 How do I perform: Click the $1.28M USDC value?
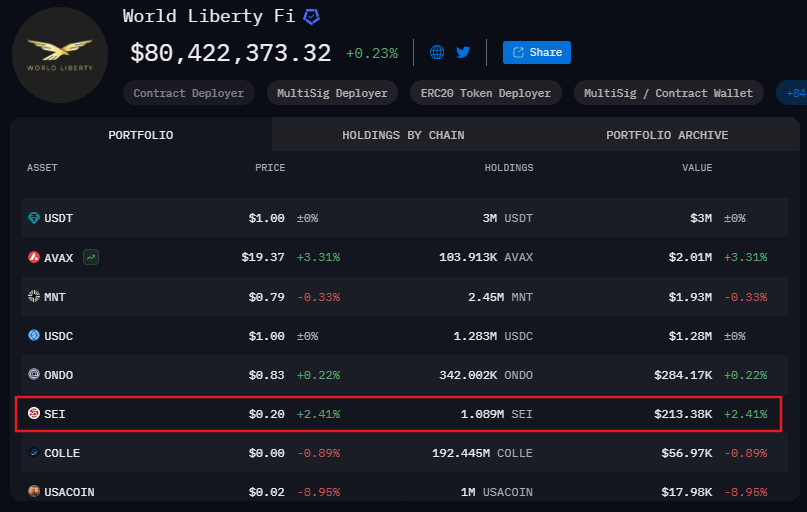690,336
